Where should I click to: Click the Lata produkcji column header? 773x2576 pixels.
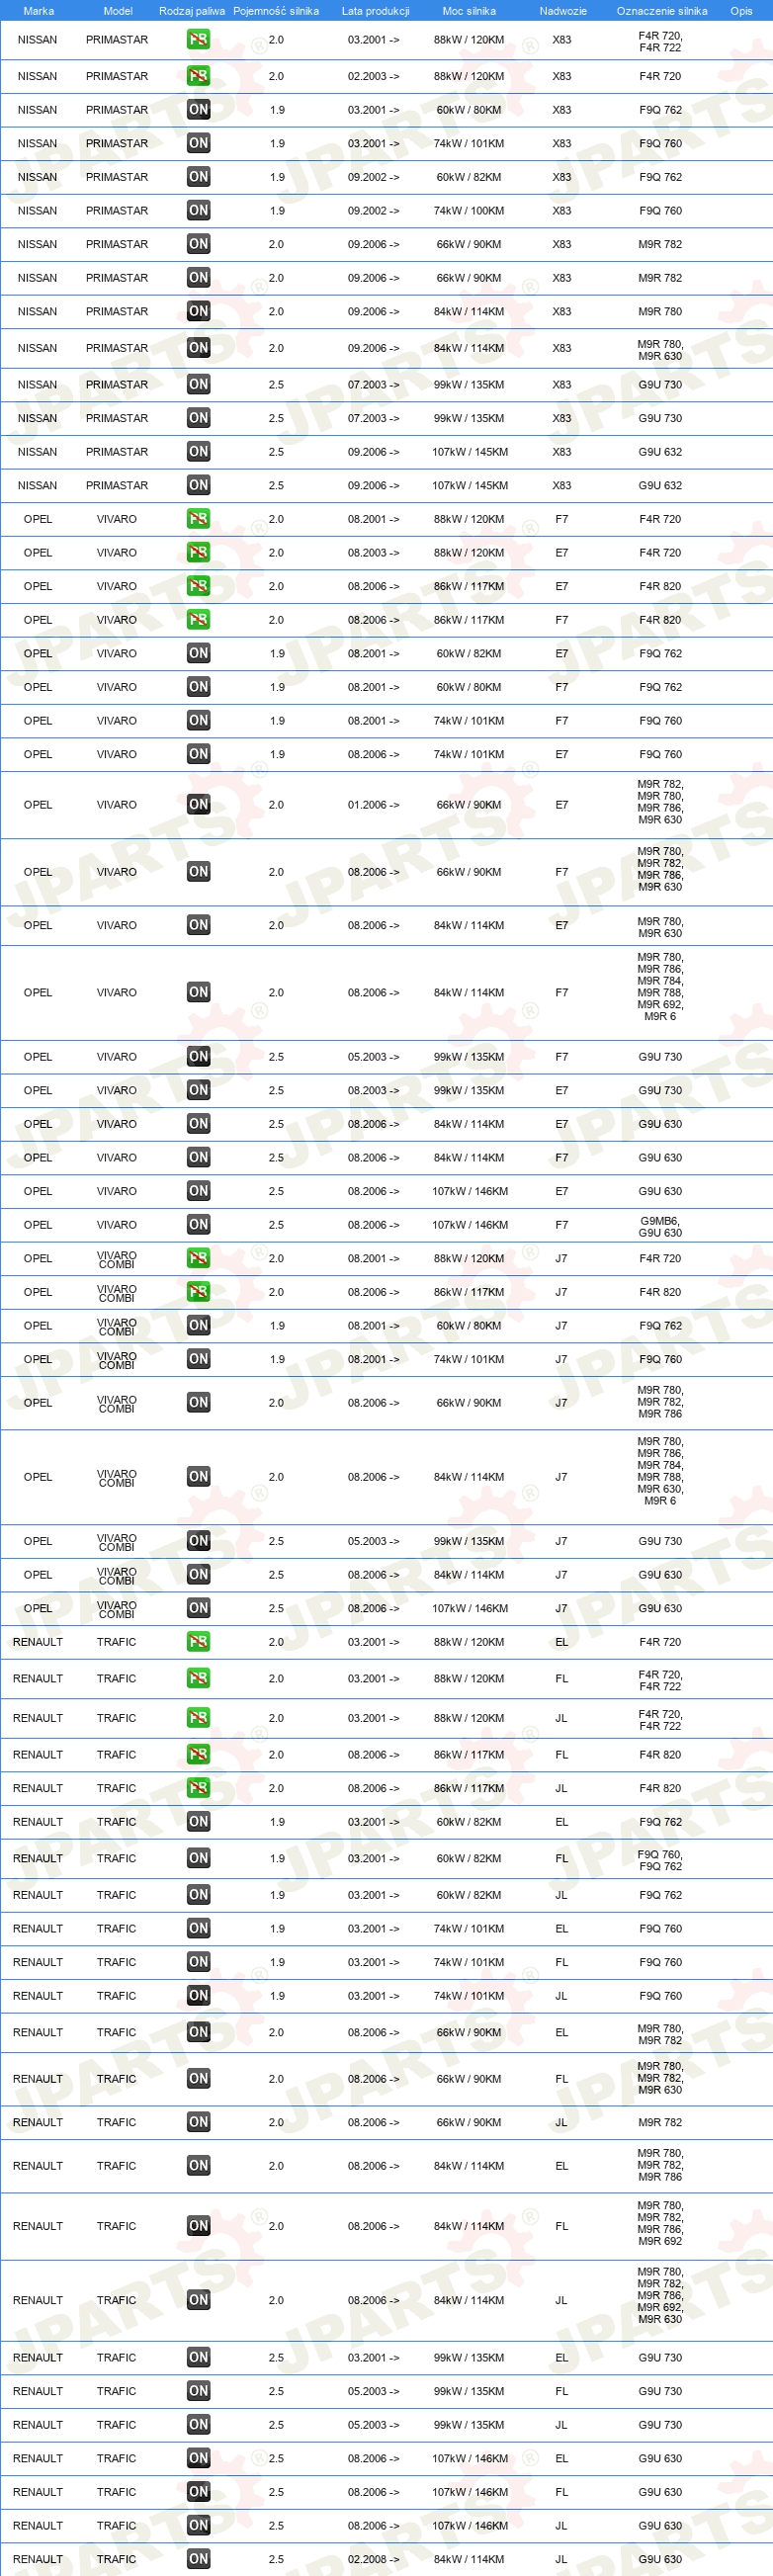[375, 11]
